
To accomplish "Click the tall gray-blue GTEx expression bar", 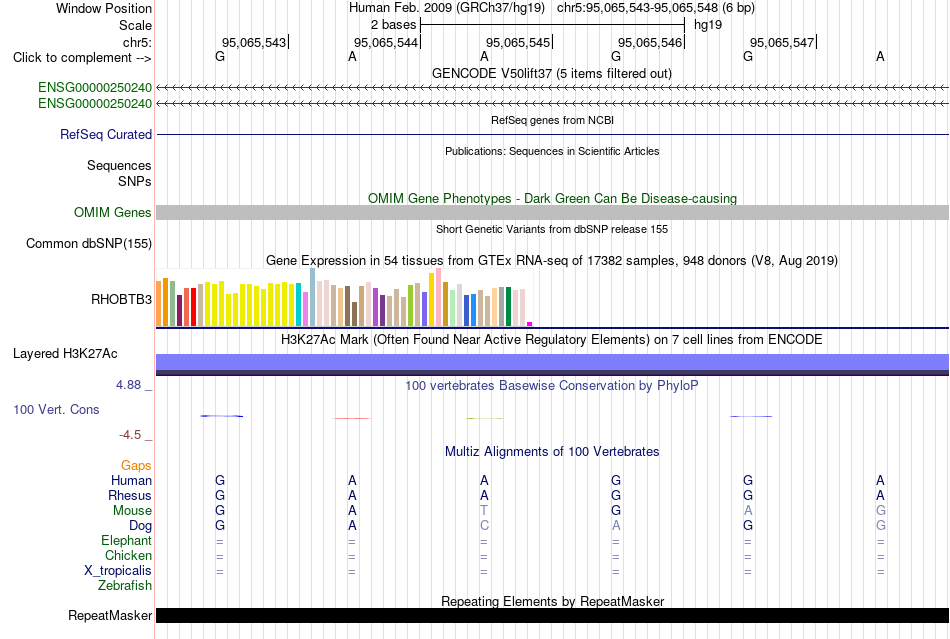I will pyautogui.click(x=313, y=297).
